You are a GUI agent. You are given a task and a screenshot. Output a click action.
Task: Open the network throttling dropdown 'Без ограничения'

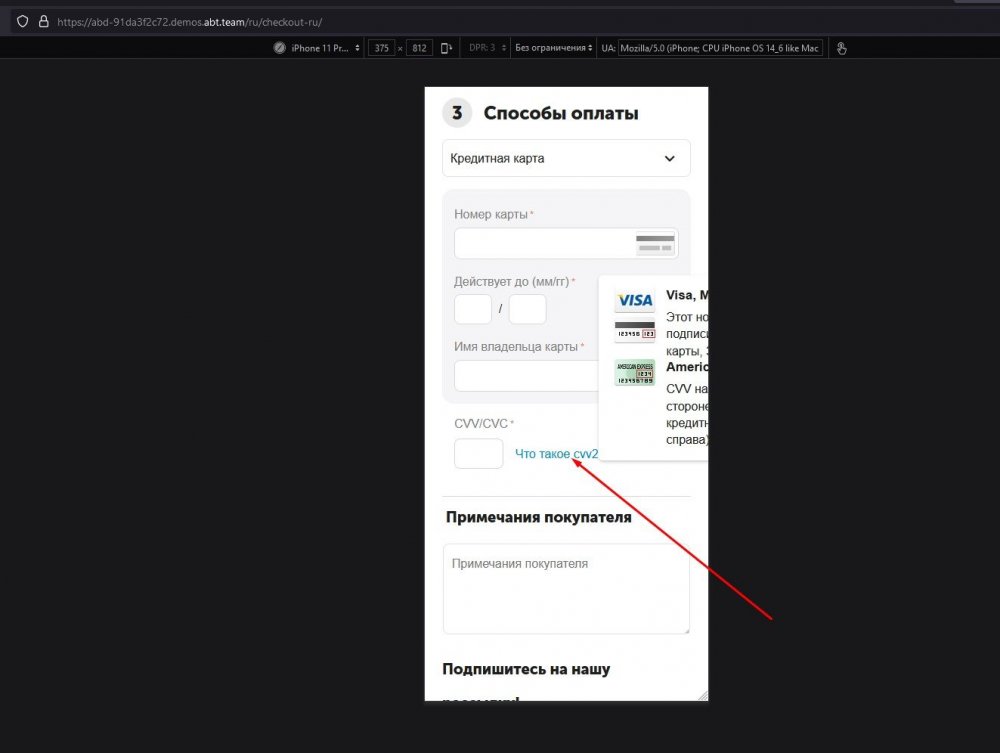(551, 47)
